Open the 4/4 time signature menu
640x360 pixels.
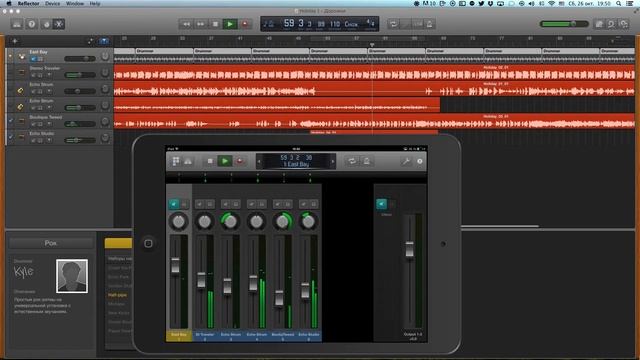tap(371, 22)
